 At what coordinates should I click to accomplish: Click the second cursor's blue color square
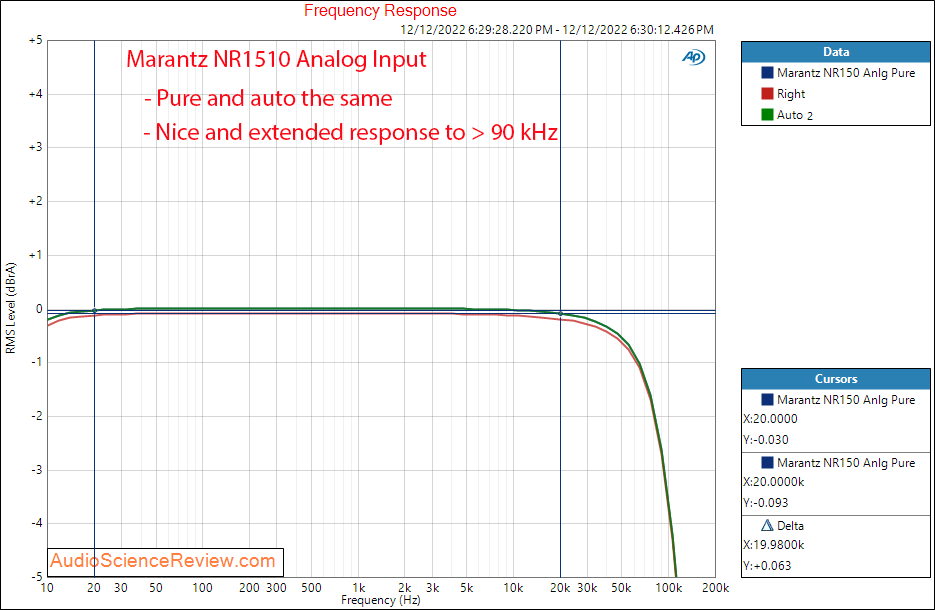pos(767,462)
